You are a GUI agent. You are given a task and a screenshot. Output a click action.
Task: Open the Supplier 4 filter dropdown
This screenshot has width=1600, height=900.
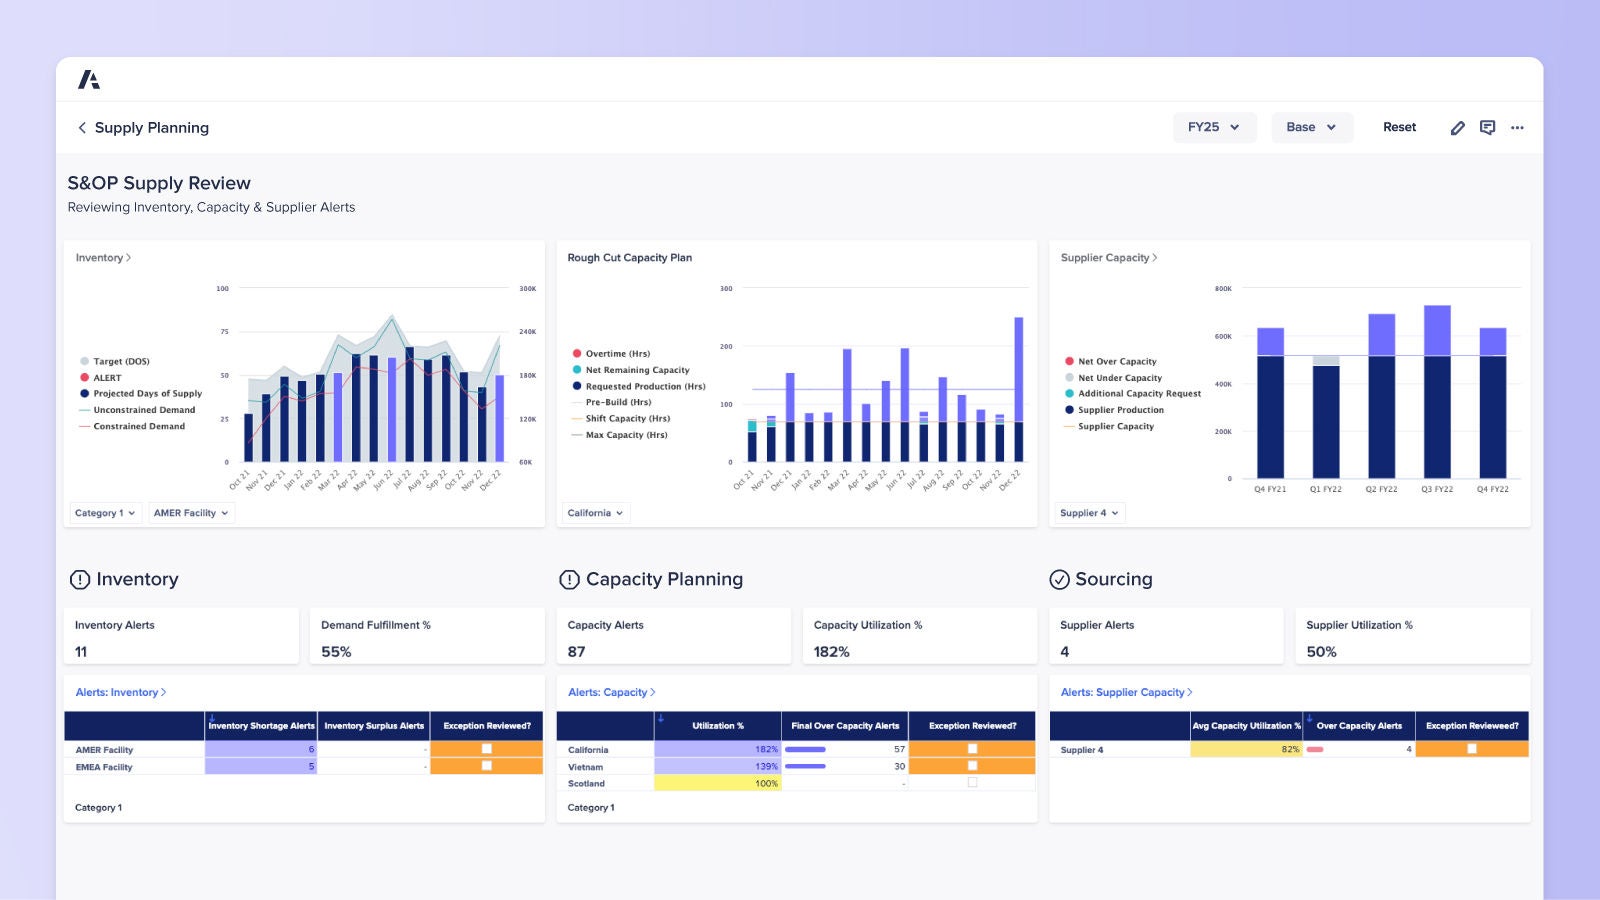[x=1089, y=512]
